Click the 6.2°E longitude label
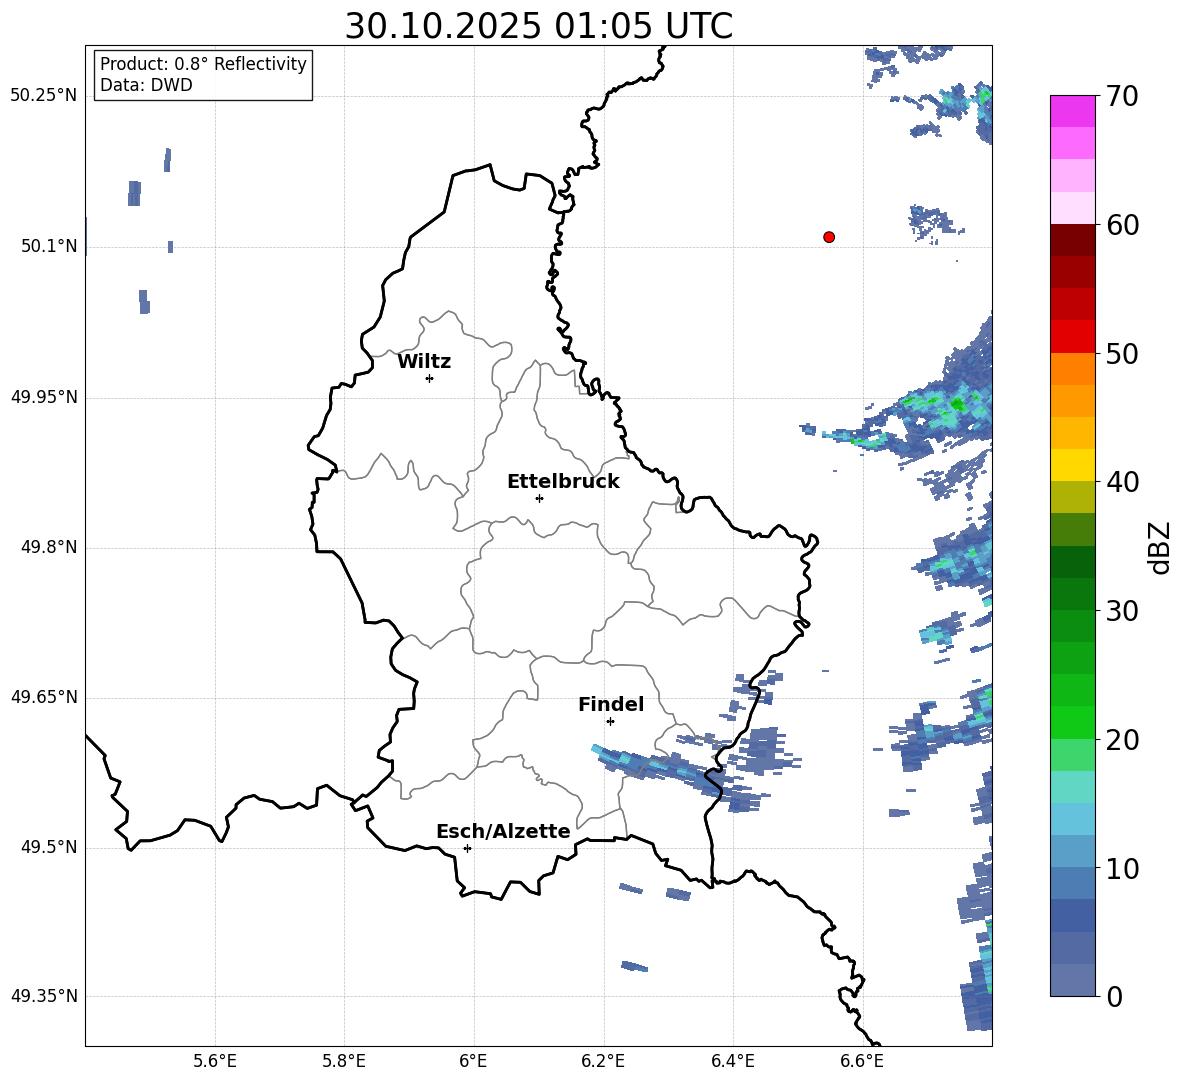 tap(603, 1061)
